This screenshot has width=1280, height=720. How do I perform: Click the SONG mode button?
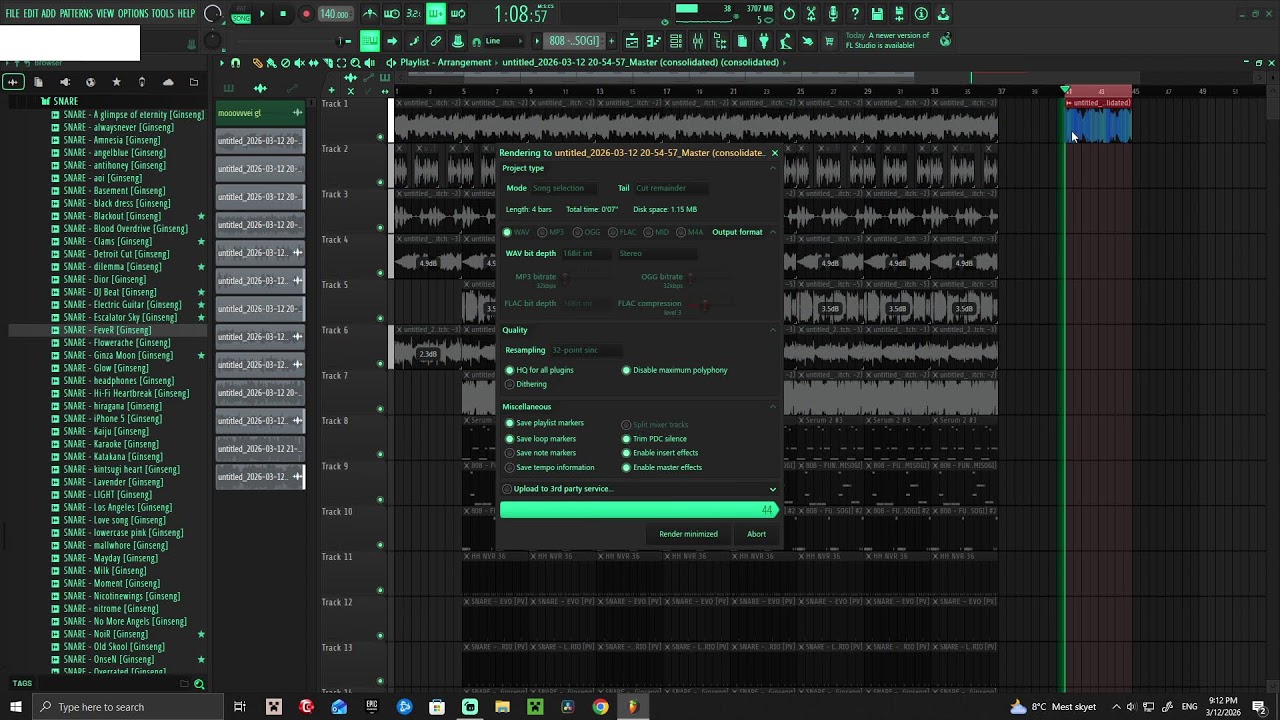241,18
